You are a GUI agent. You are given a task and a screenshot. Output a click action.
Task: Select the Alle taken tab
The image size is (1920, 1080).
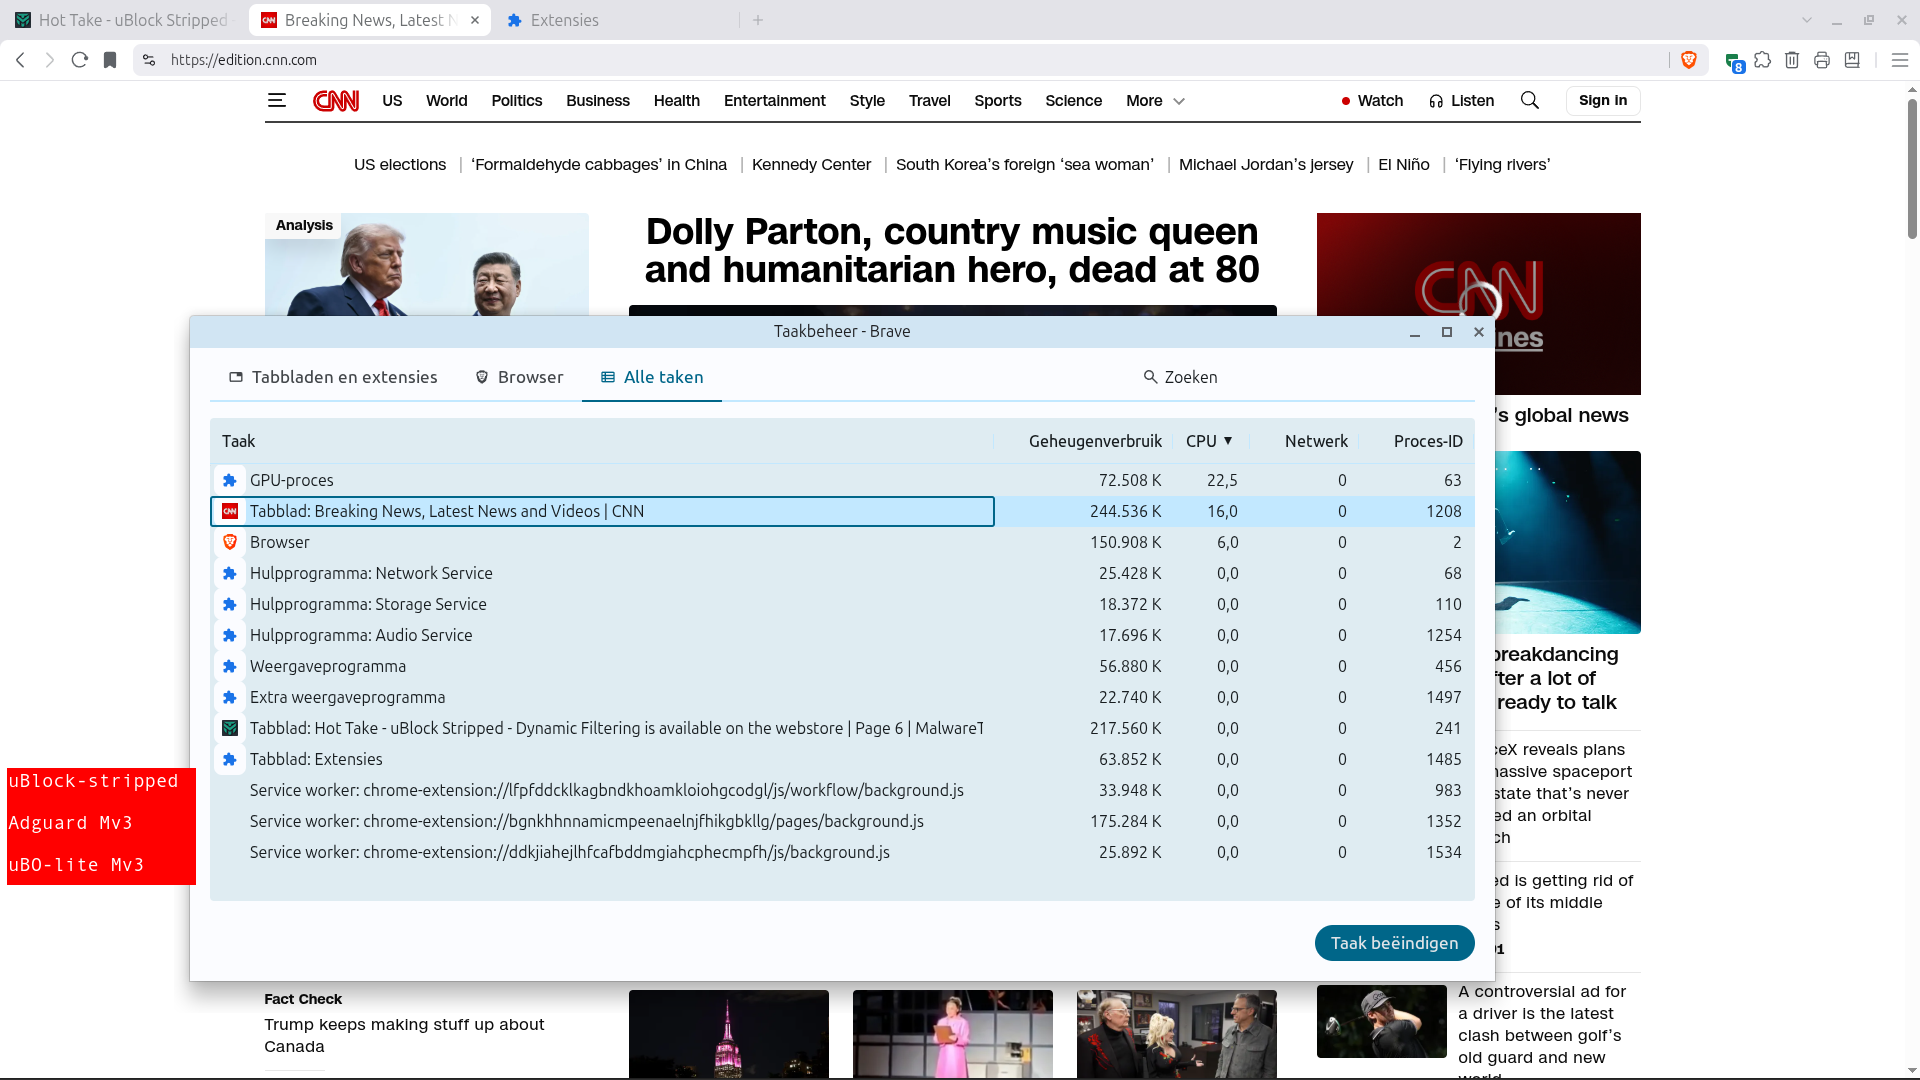[x=652, y=377]
